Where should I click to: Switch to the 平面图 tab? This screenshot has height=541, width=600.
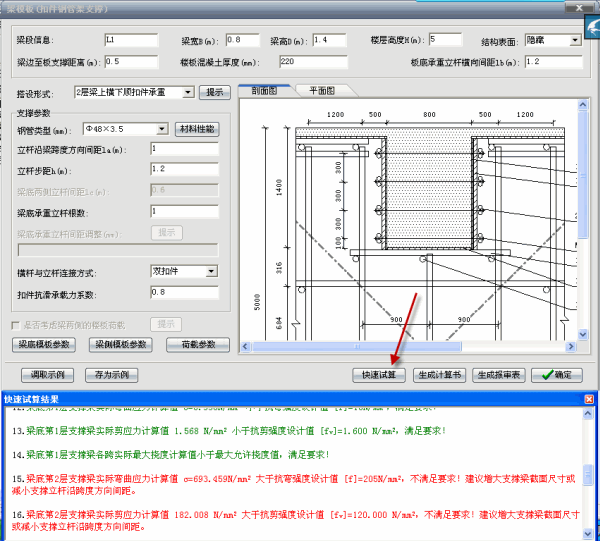pos(322,91)
